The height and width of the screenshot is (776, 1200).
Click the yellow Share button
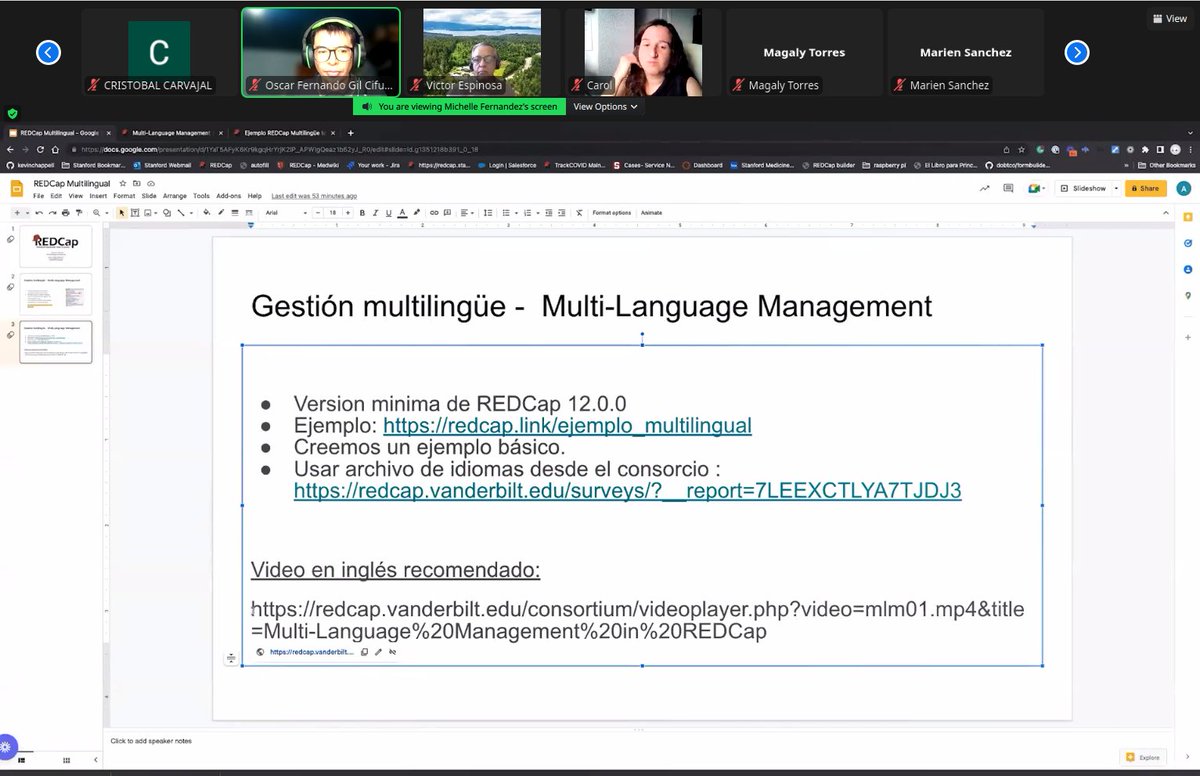coord(1146,188)
